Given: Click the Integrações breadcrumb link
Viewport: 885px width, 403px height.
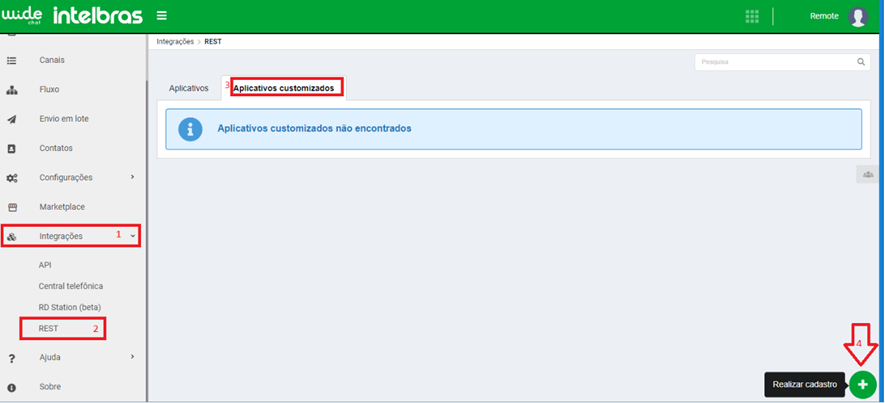Looking at the screenshot, I should 175,42.
